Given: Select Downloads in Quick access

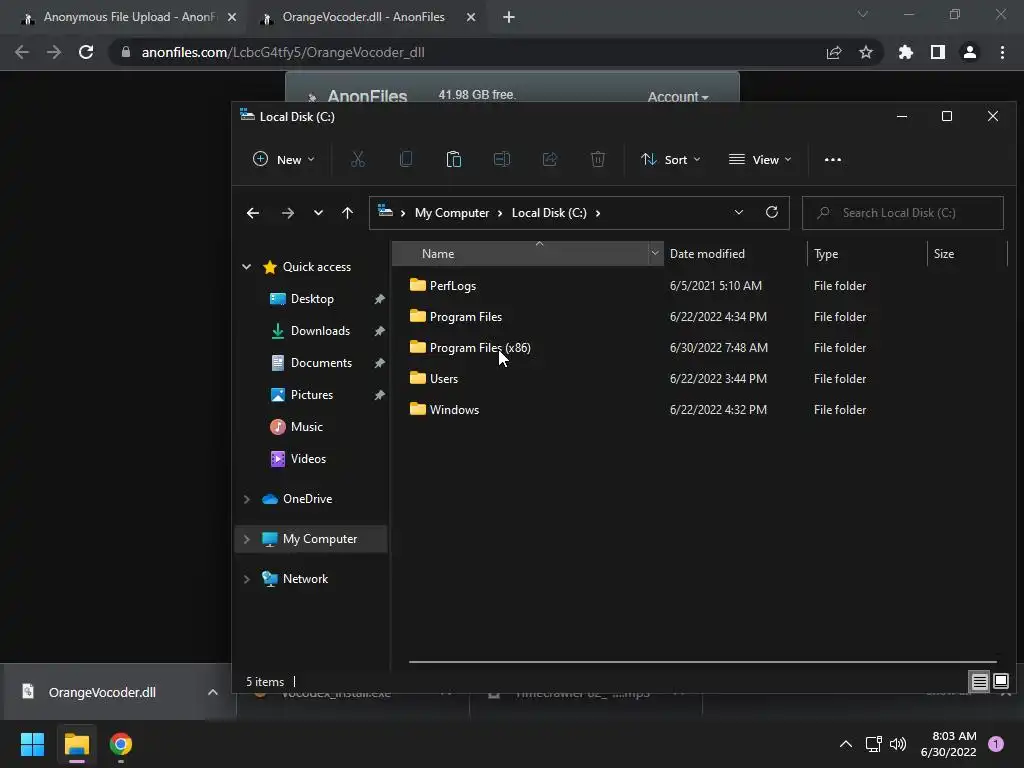Looking at the screenshot, I should point(320,330).
